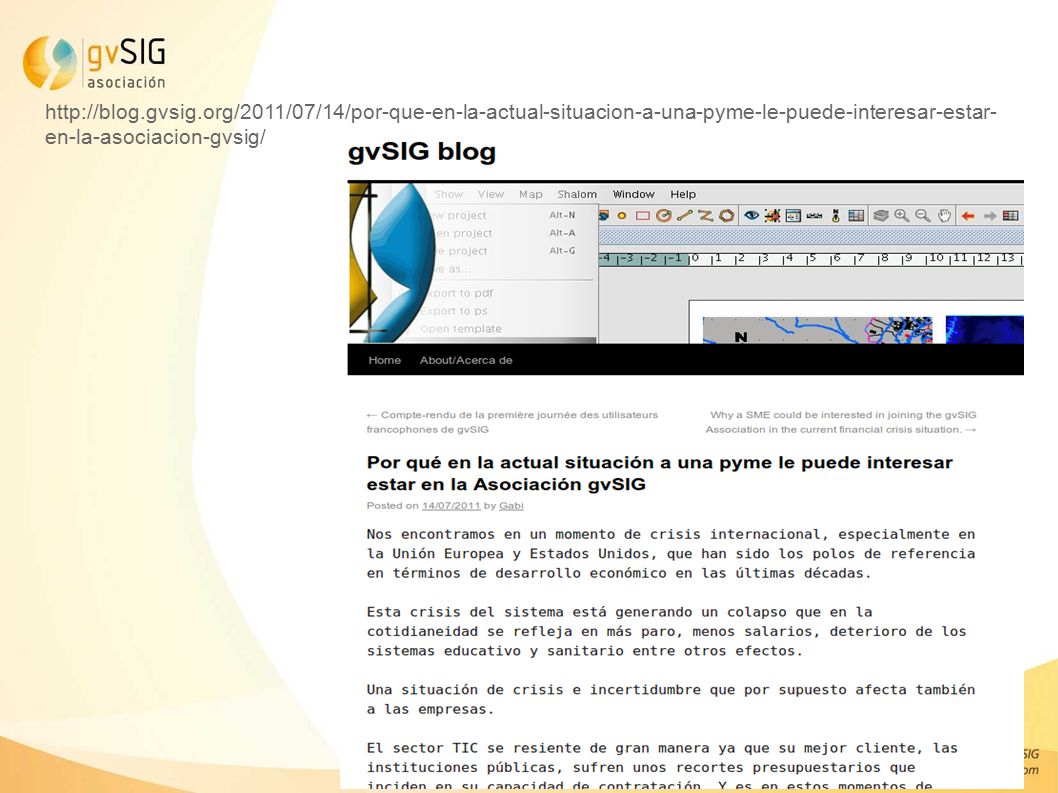This screenshot has height=793, width=1058.
Task: Choose Open template menu entry
Action: [461, 329]
